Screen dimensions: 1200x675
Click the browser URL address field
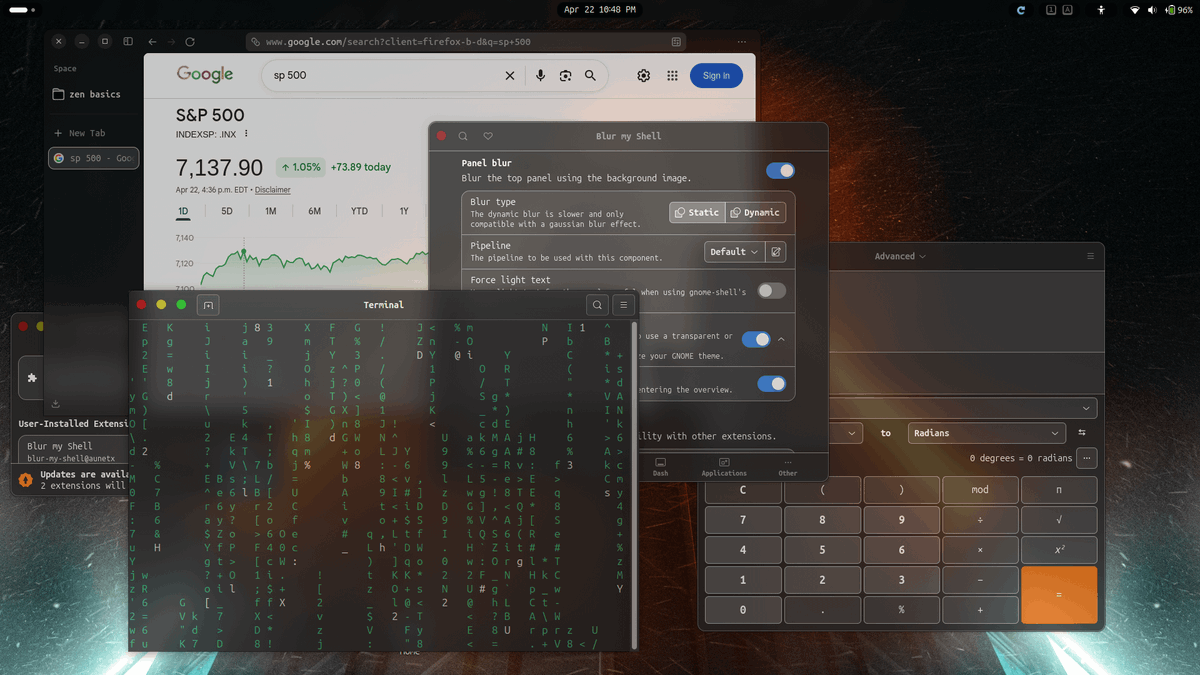click(x=465, y=42)
